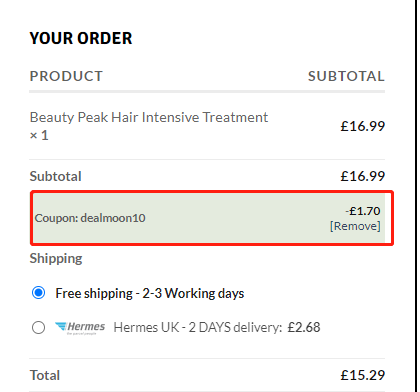
Task: Select the Free shipping radio button
Action: (x=38, y=293)
